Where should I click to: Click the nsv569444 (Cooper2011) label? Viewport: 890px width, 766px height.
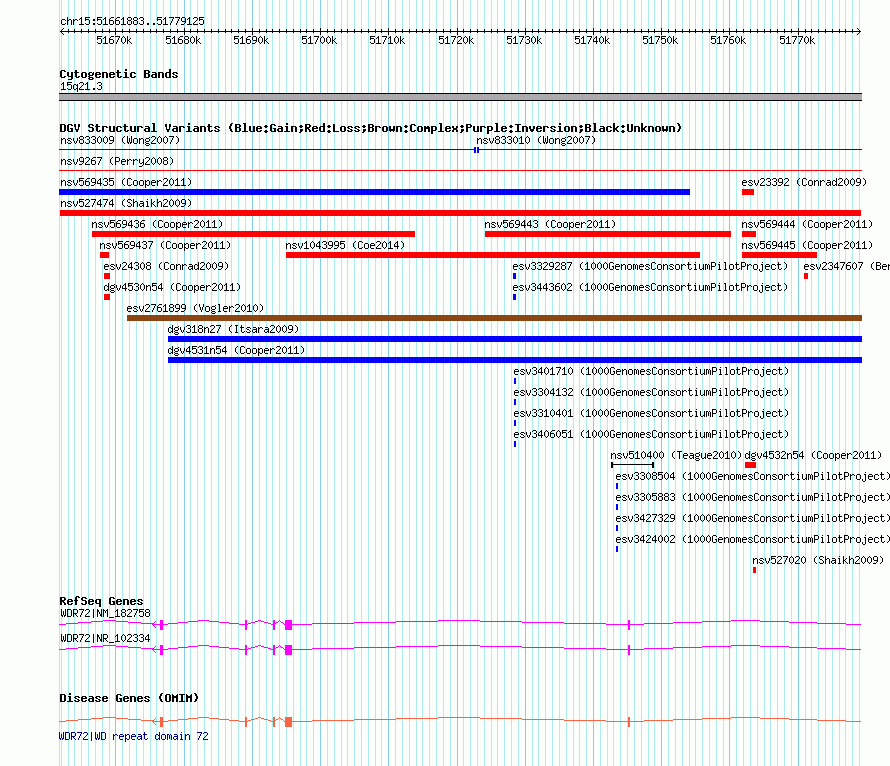[x=807, y=224]
